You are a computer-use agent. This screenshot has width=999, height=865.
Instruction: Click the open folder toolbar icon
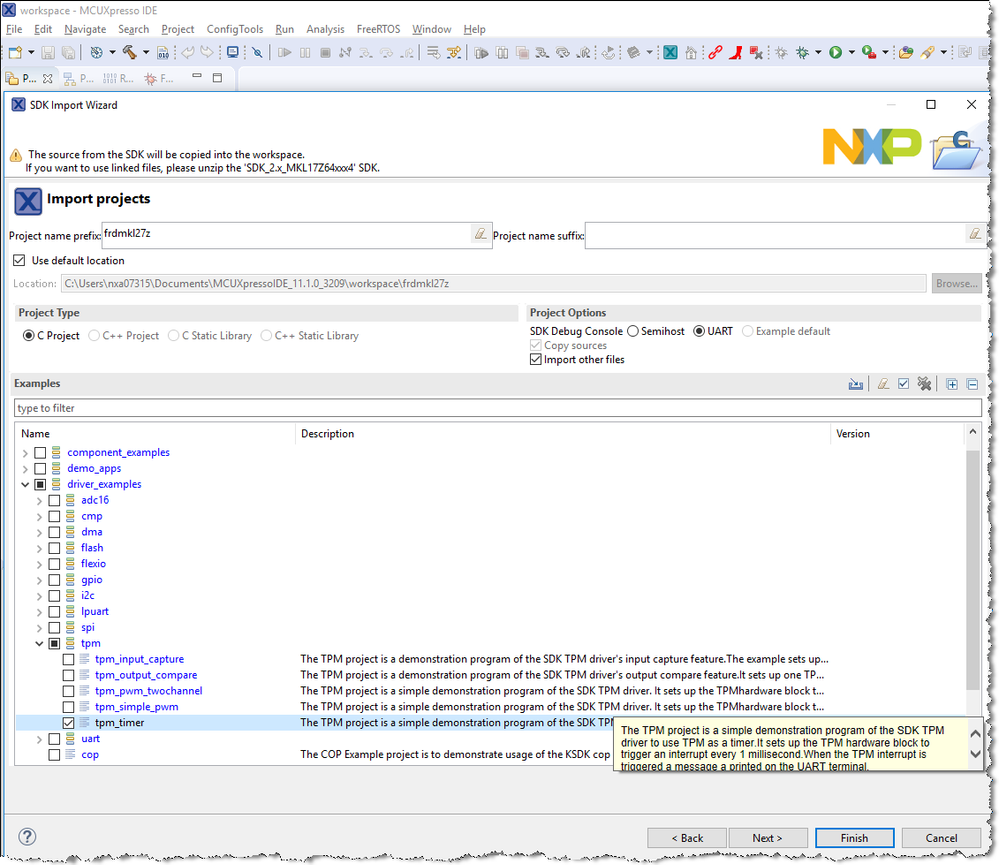click(905, 52)
